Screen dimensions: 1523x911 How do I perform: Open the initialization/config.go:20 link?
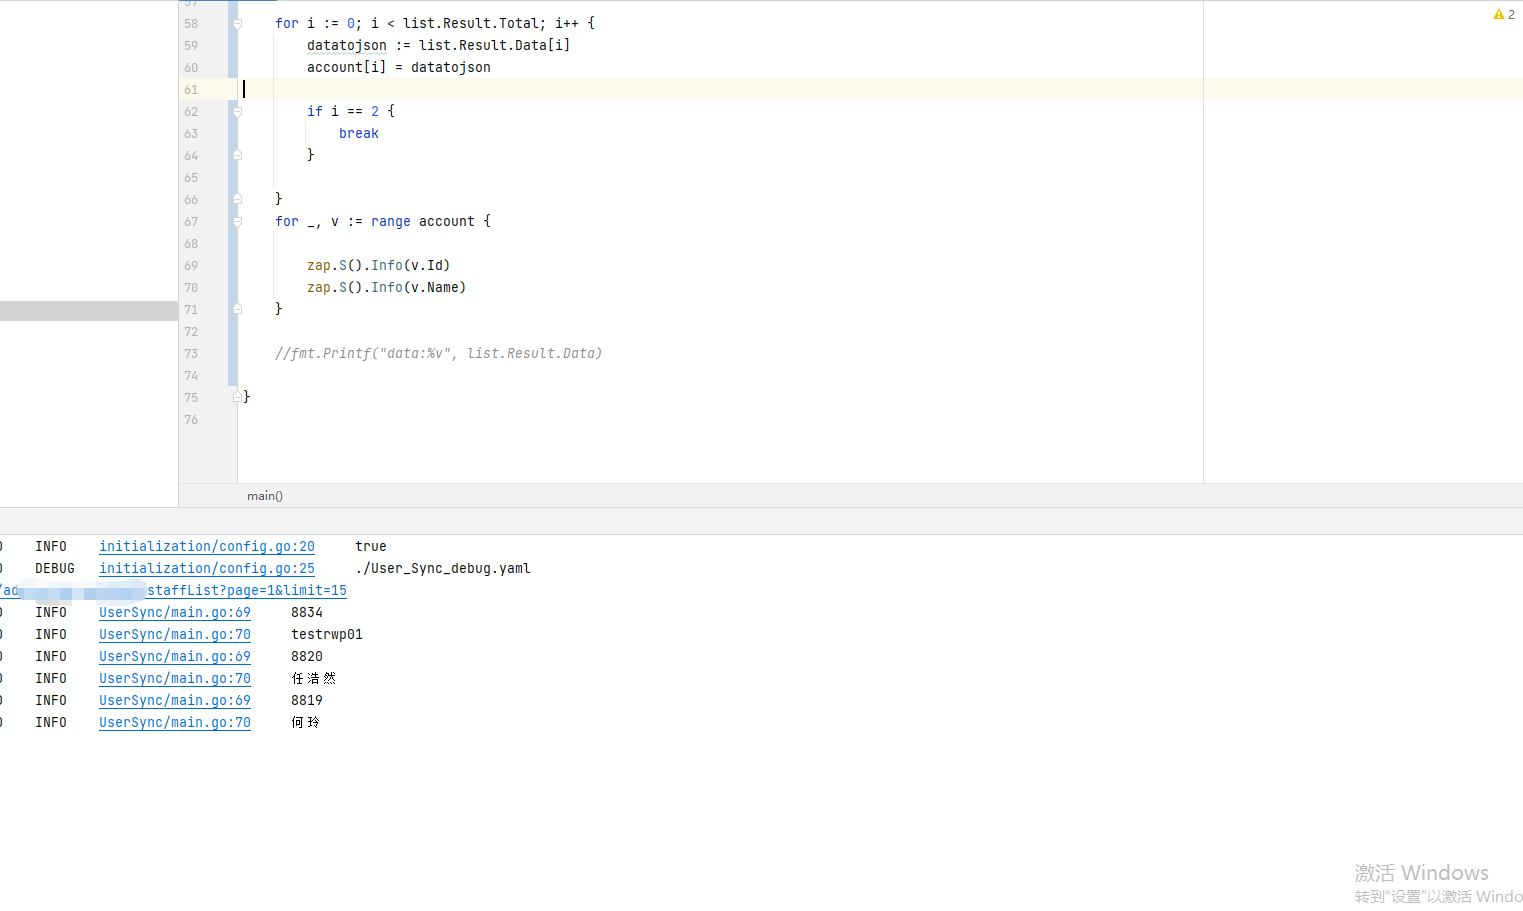206,546
